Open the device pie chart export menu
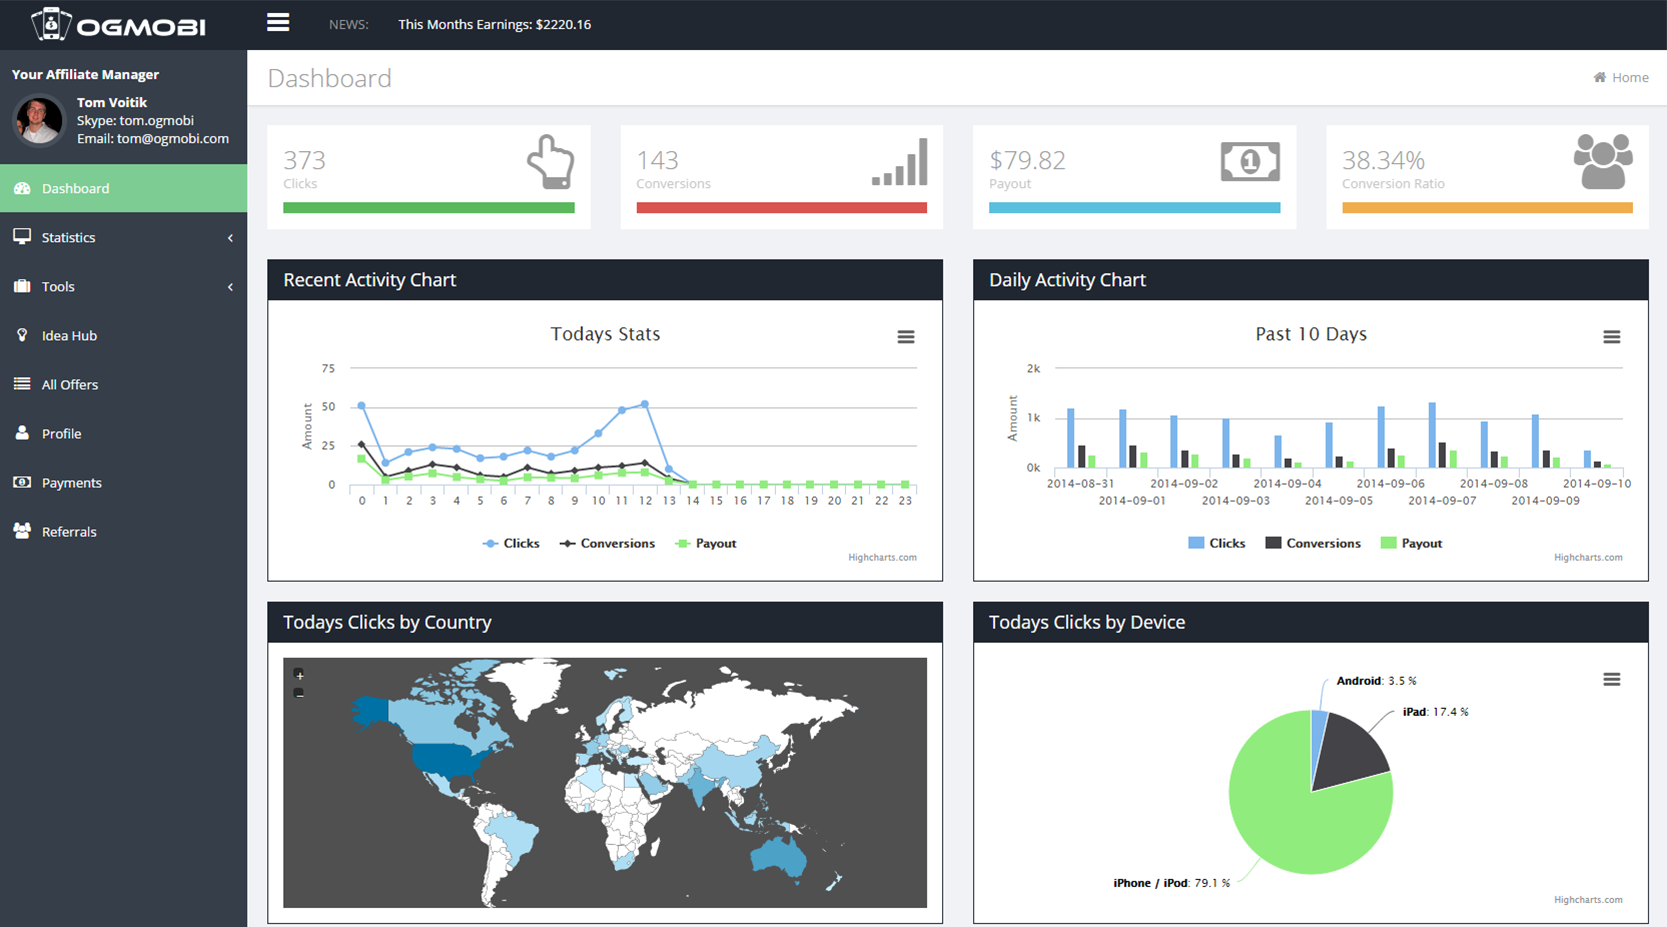This screenshot has height=927, width=1667. [x=1611, y=679]
